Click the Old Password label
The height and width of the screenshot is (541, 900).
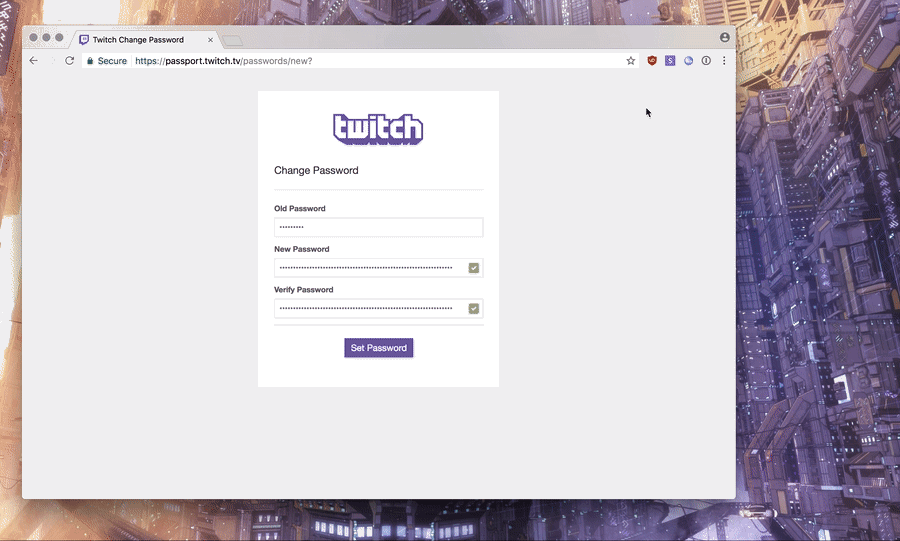coord(300,208)
